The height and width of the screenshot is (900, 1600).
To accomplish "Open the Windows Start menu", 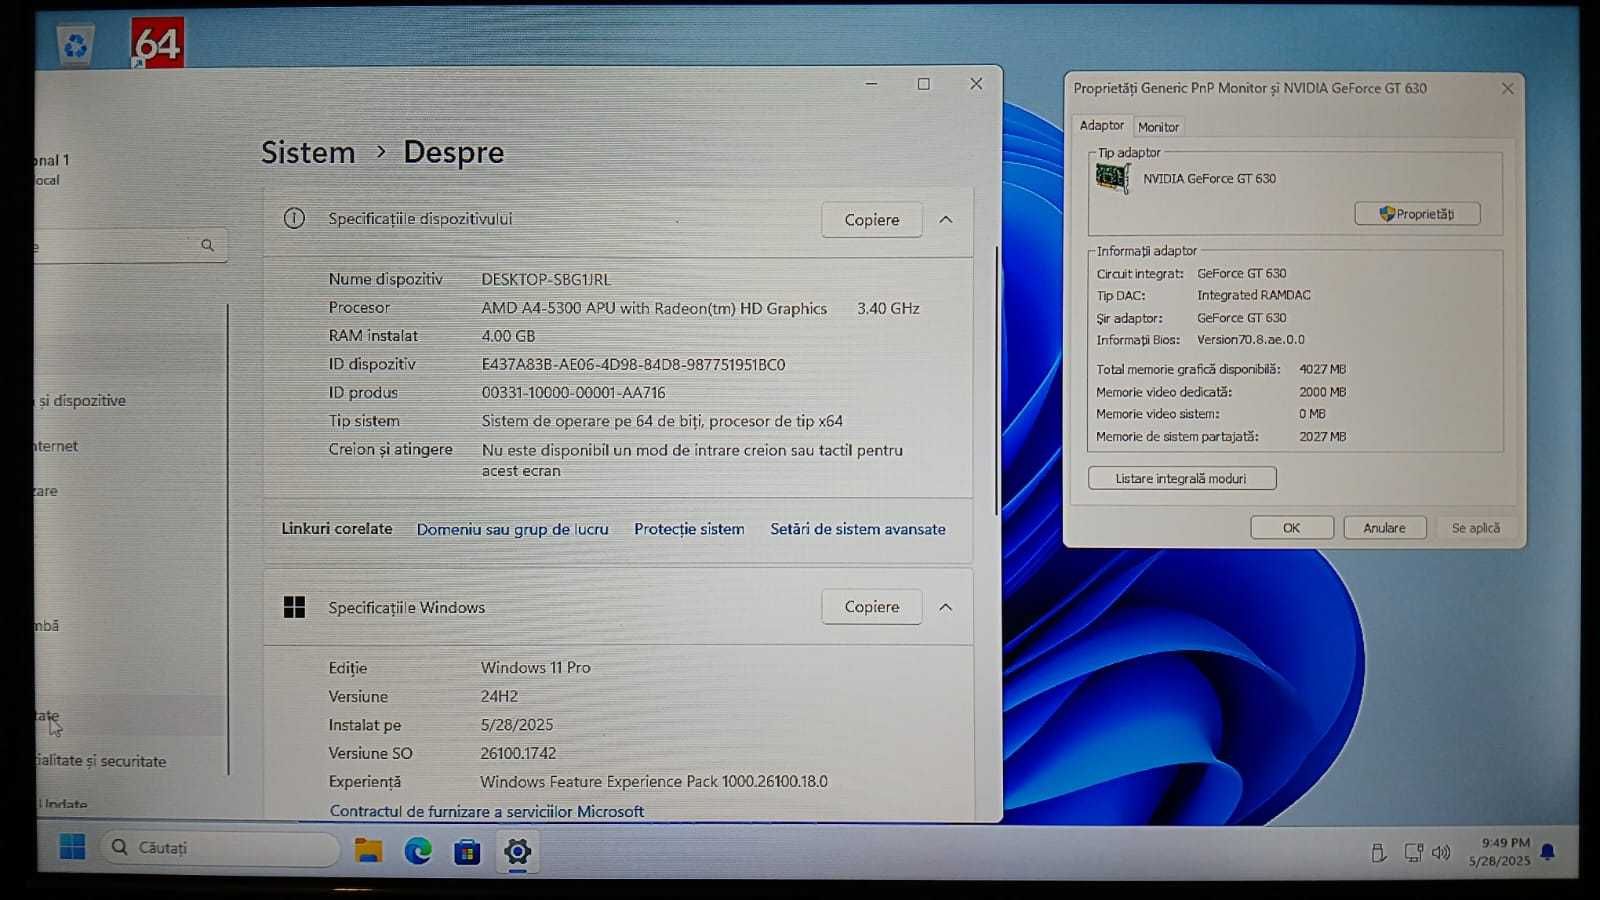I will 72,848.
